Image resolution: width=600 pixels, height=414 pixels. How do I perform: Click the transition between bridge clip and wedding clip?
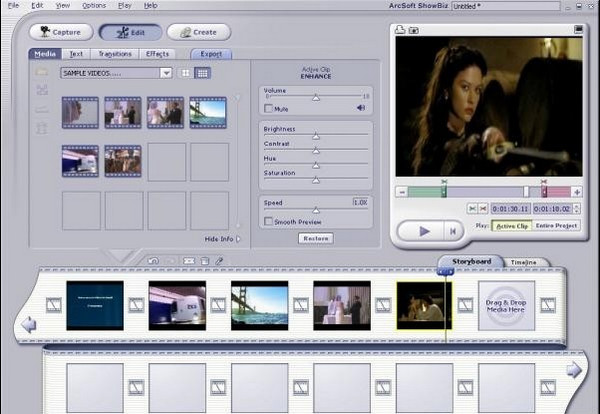coord(301,305)
